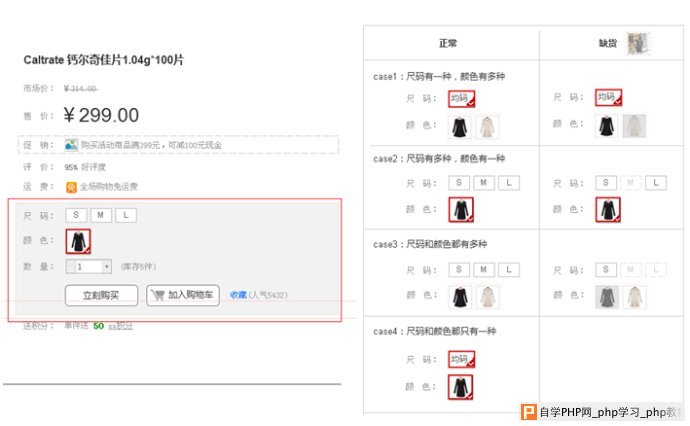Click greyed-out dark dress in case3 缺货 column

tap(607, 297)
